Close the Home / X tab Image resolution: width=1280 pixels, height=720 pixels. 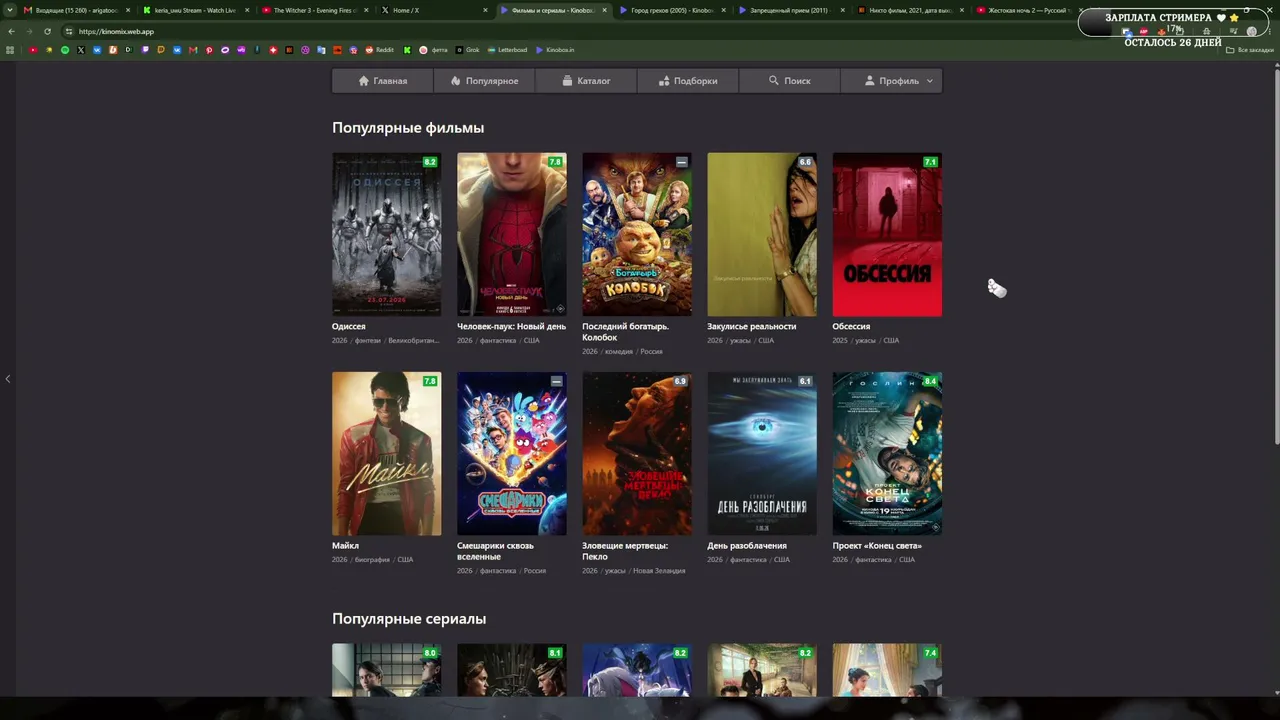point(485,10)
